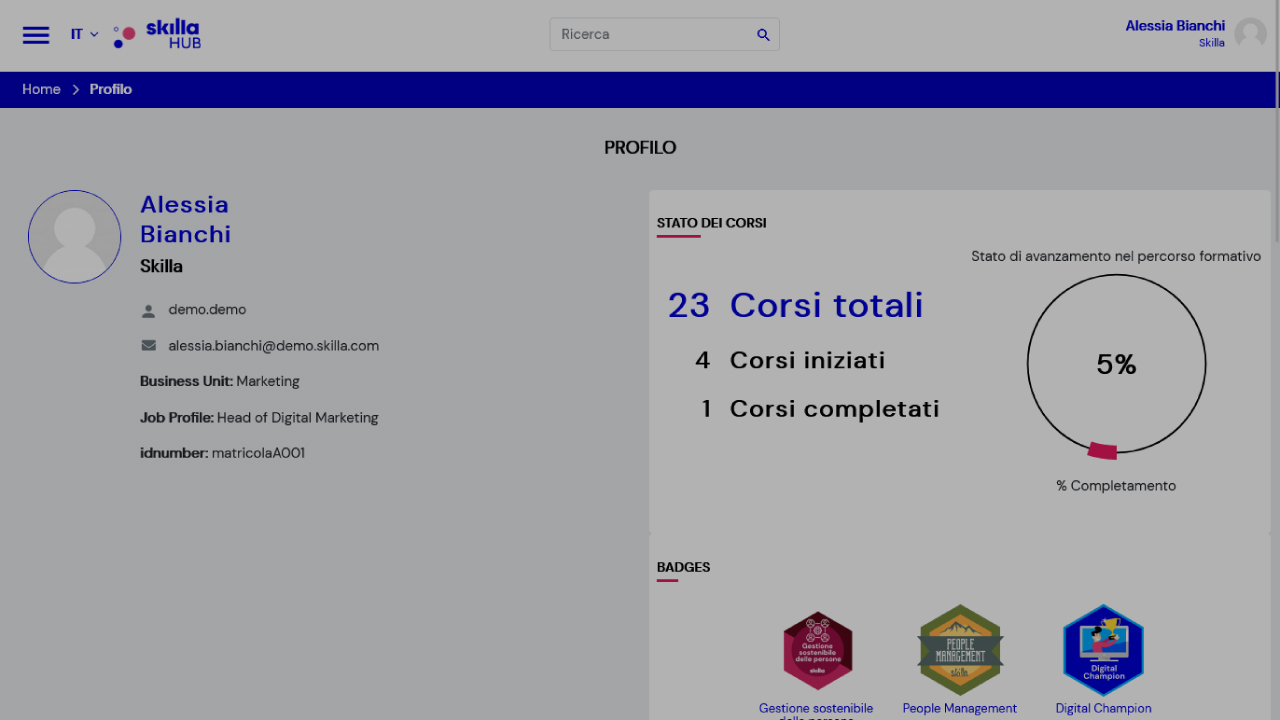Viewport: 1280px width, 720px height.
Task: Click the alessia.bianchi@demo.skilla.com email address
Action: 273,346
